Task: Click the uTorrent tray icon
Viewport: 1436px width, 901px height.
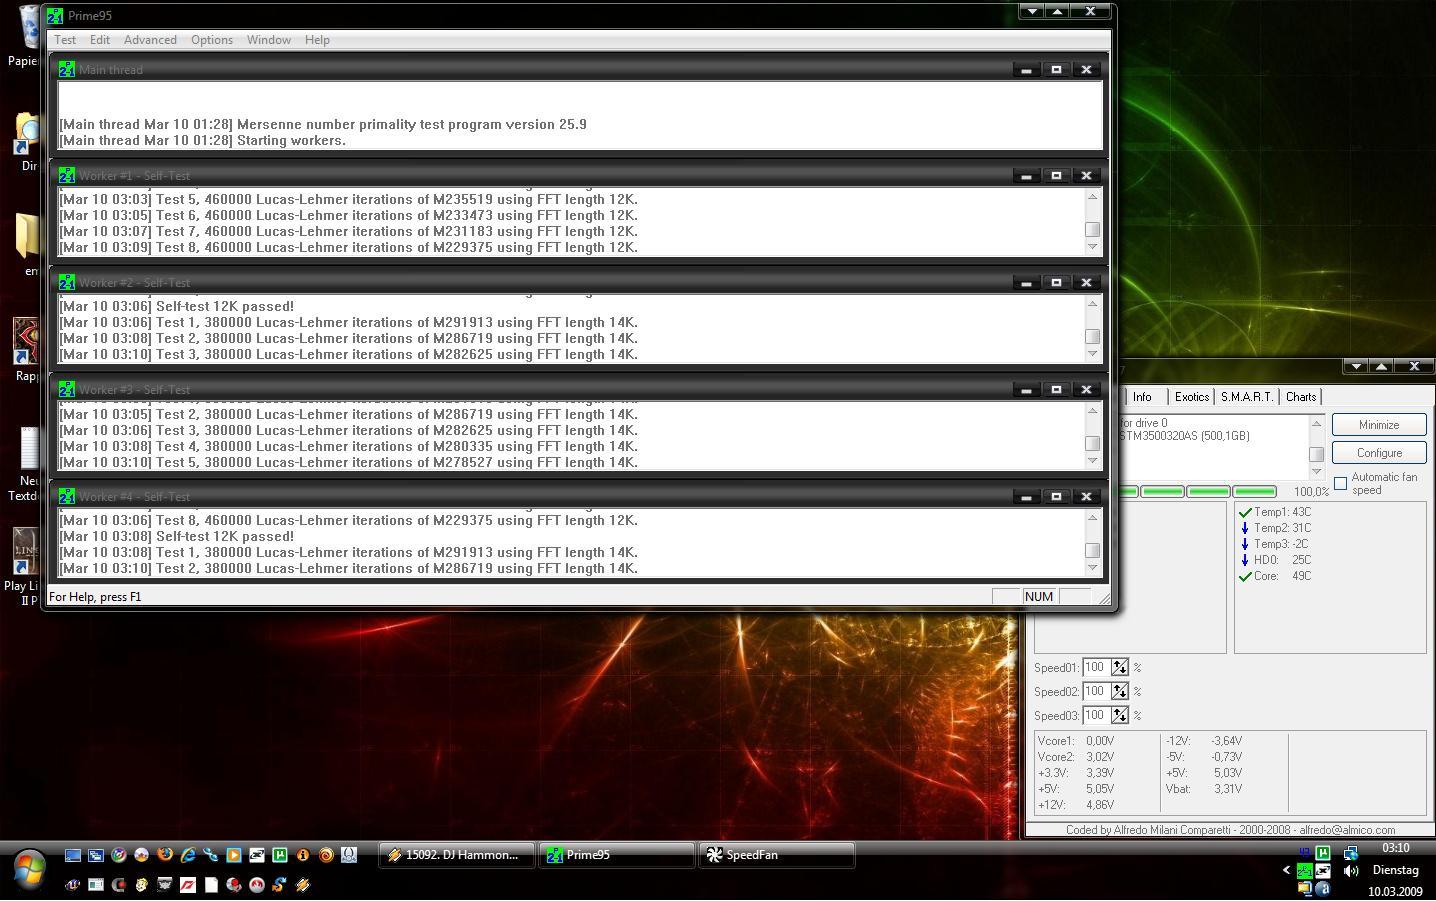Action: click(1323, 853)
